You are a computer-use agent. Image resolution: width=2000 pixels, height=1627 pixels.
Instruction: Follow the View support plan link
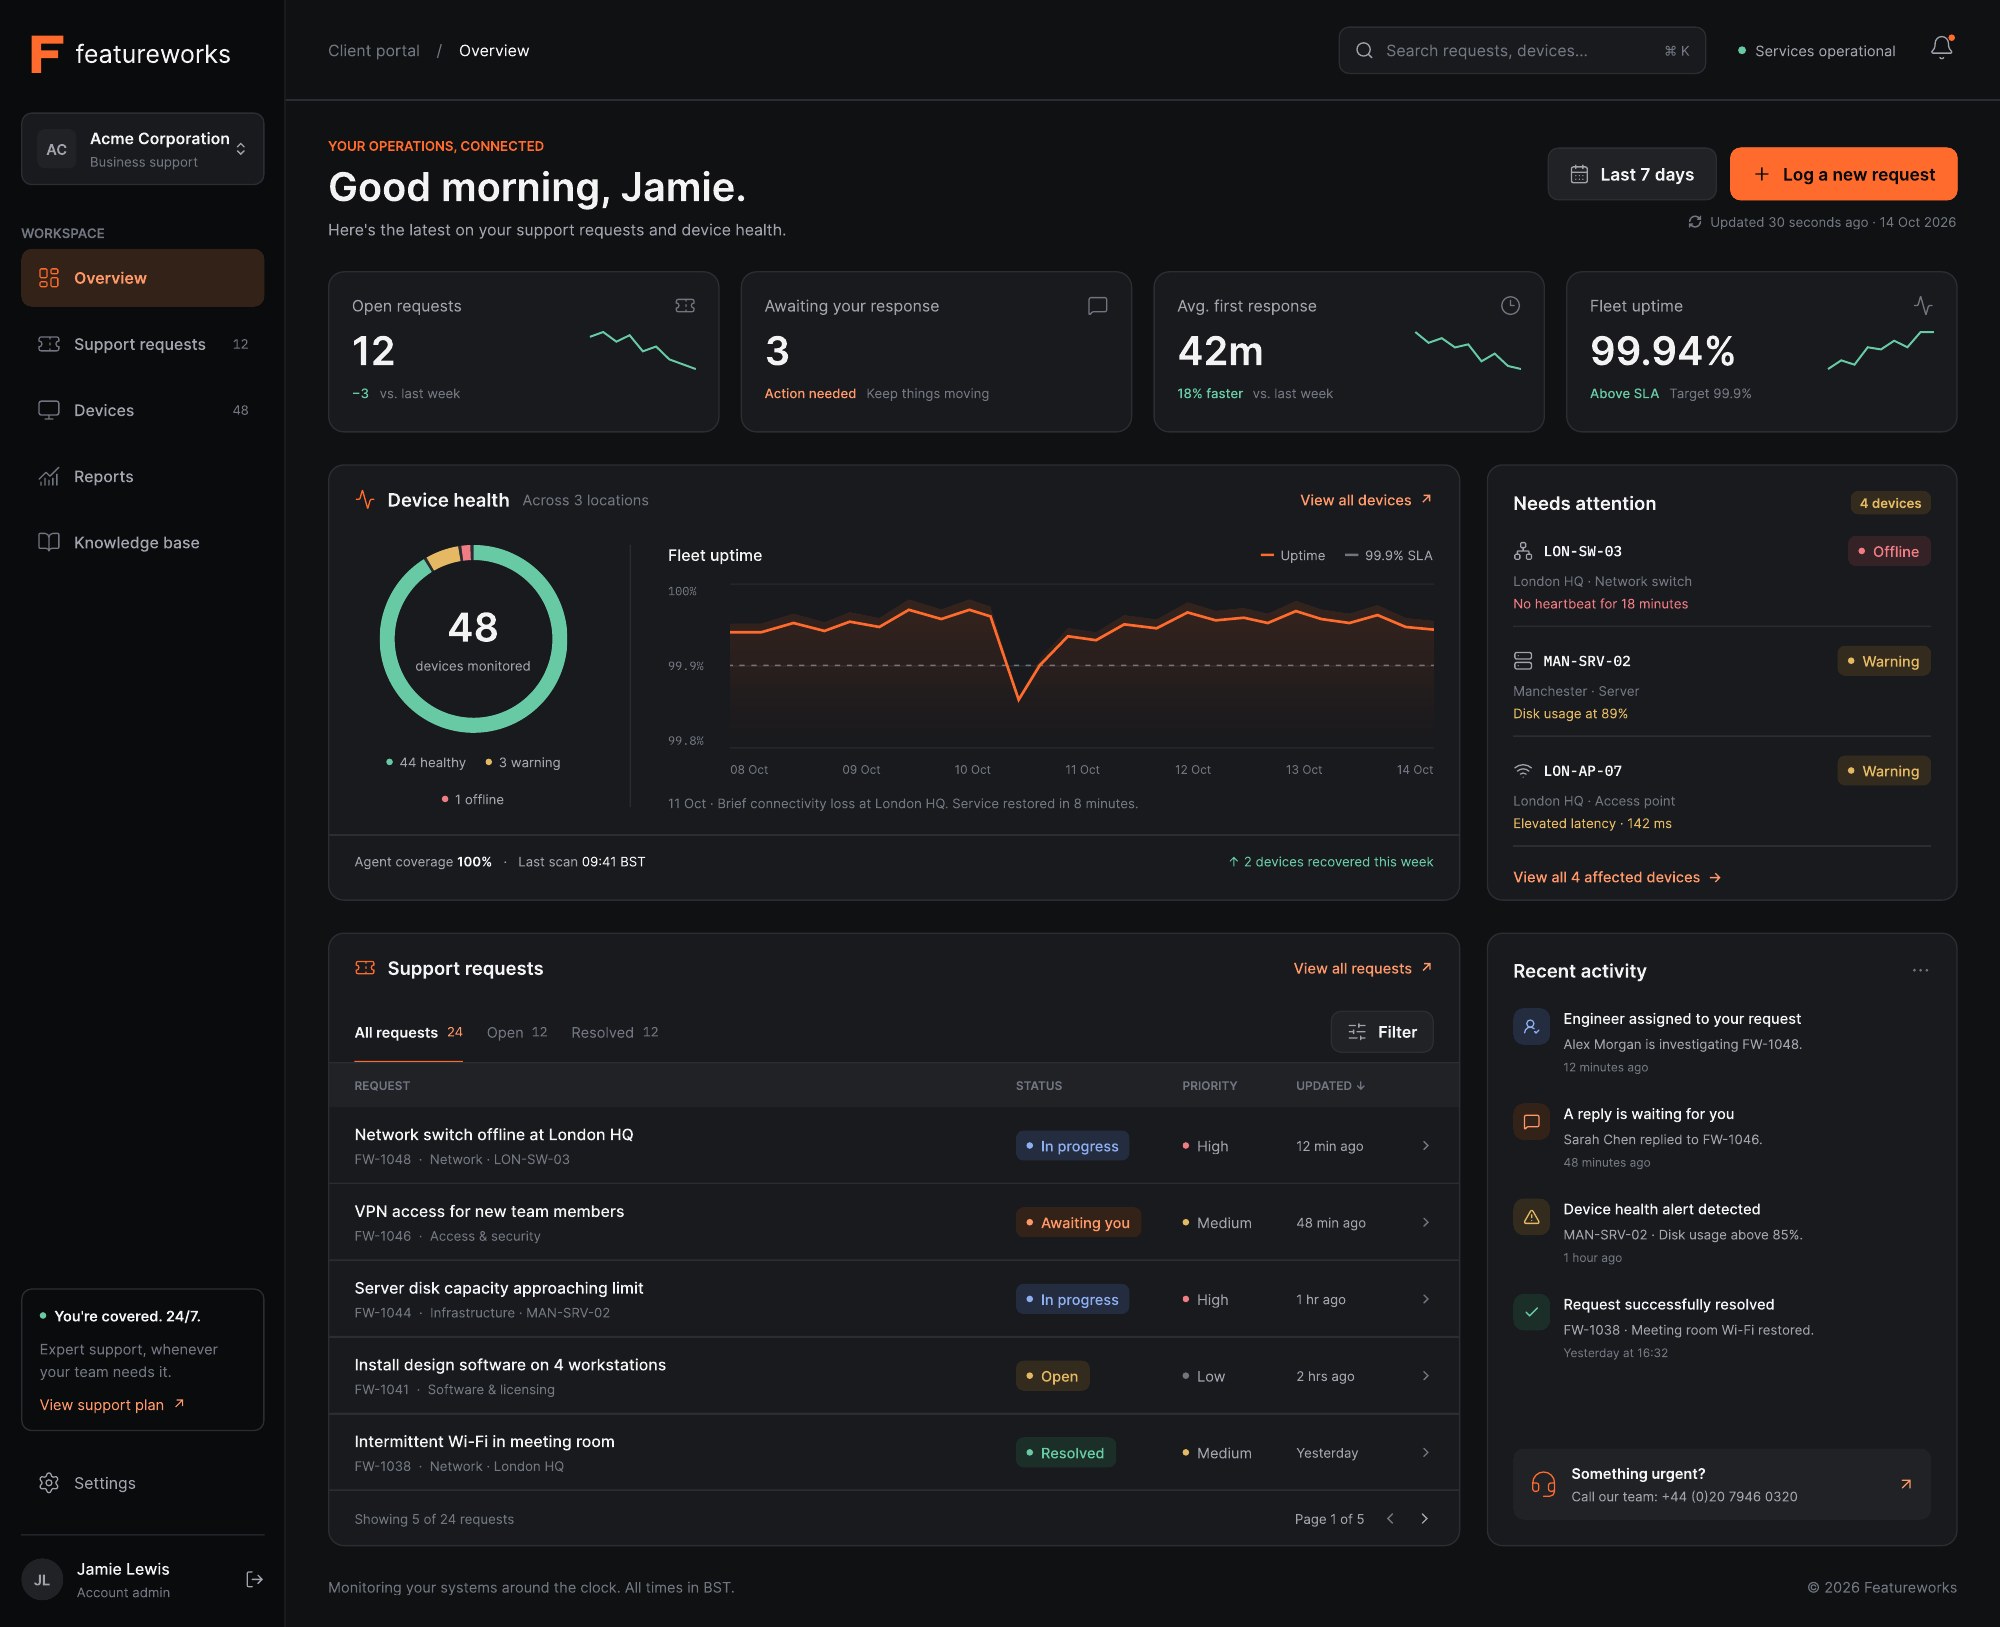click(x=112, y=1405)
